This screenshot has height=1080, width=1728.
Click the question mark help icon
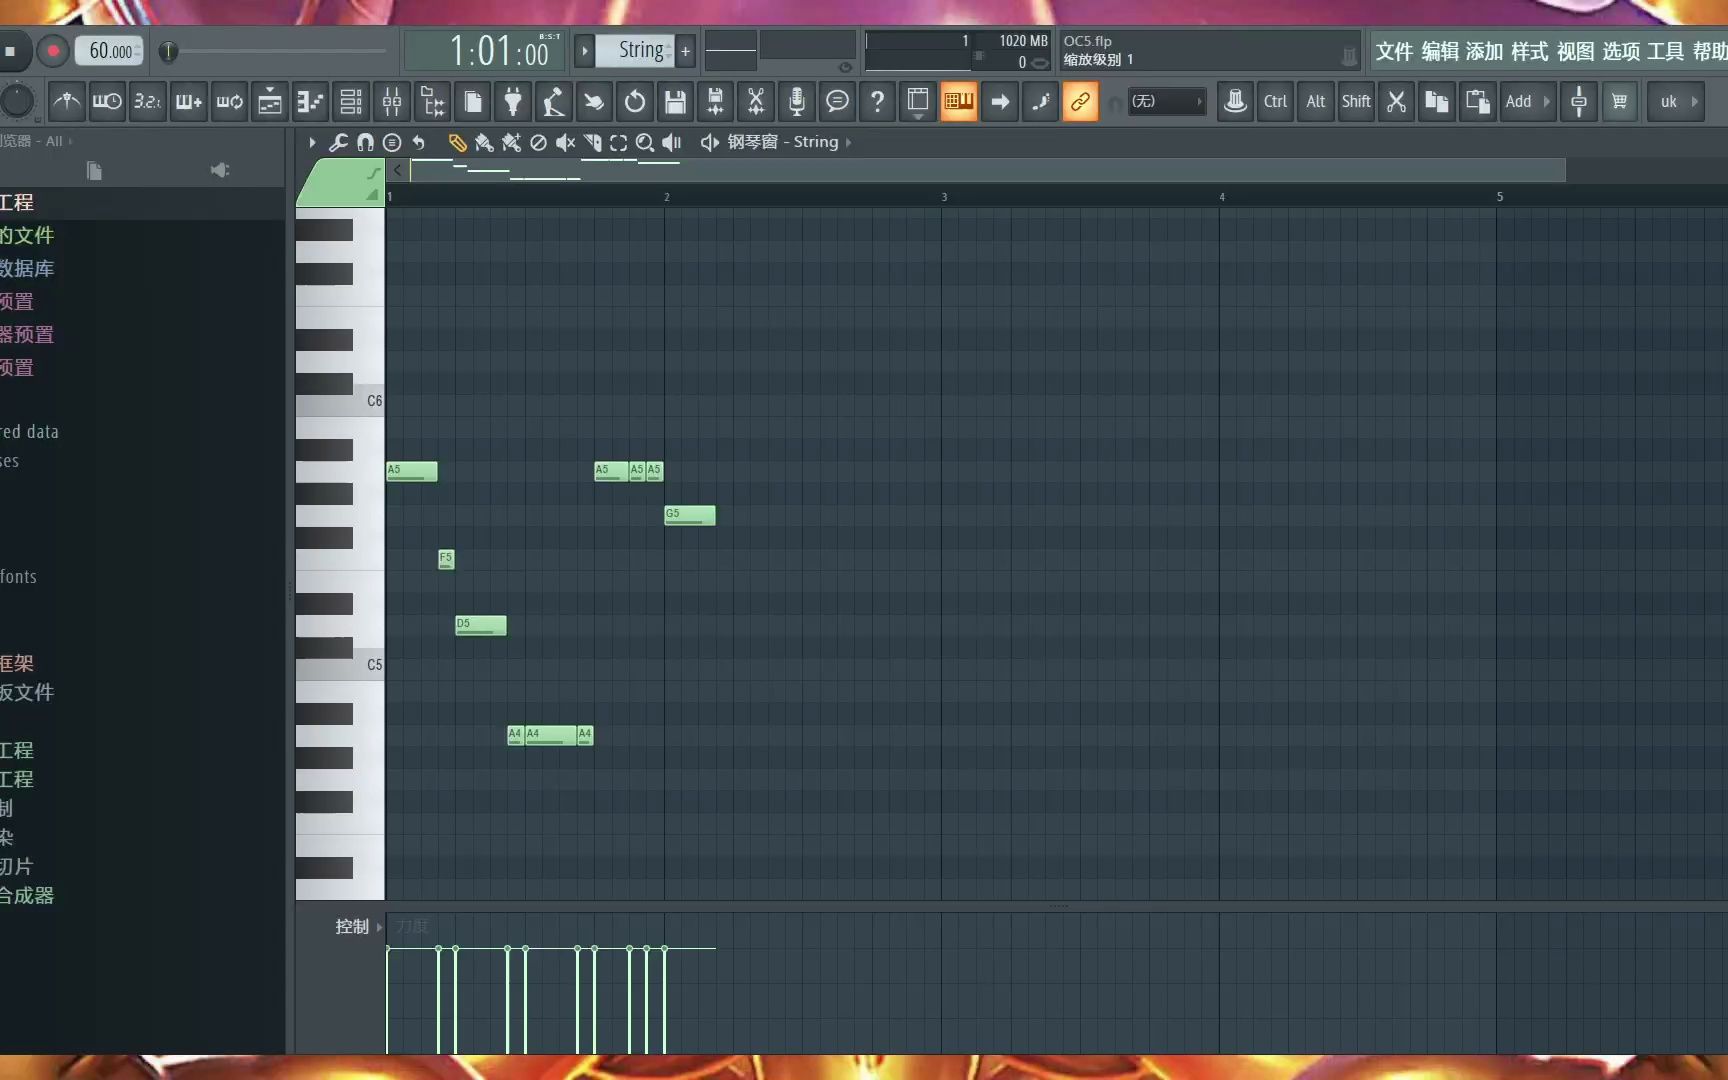click(x=878, y=102)
